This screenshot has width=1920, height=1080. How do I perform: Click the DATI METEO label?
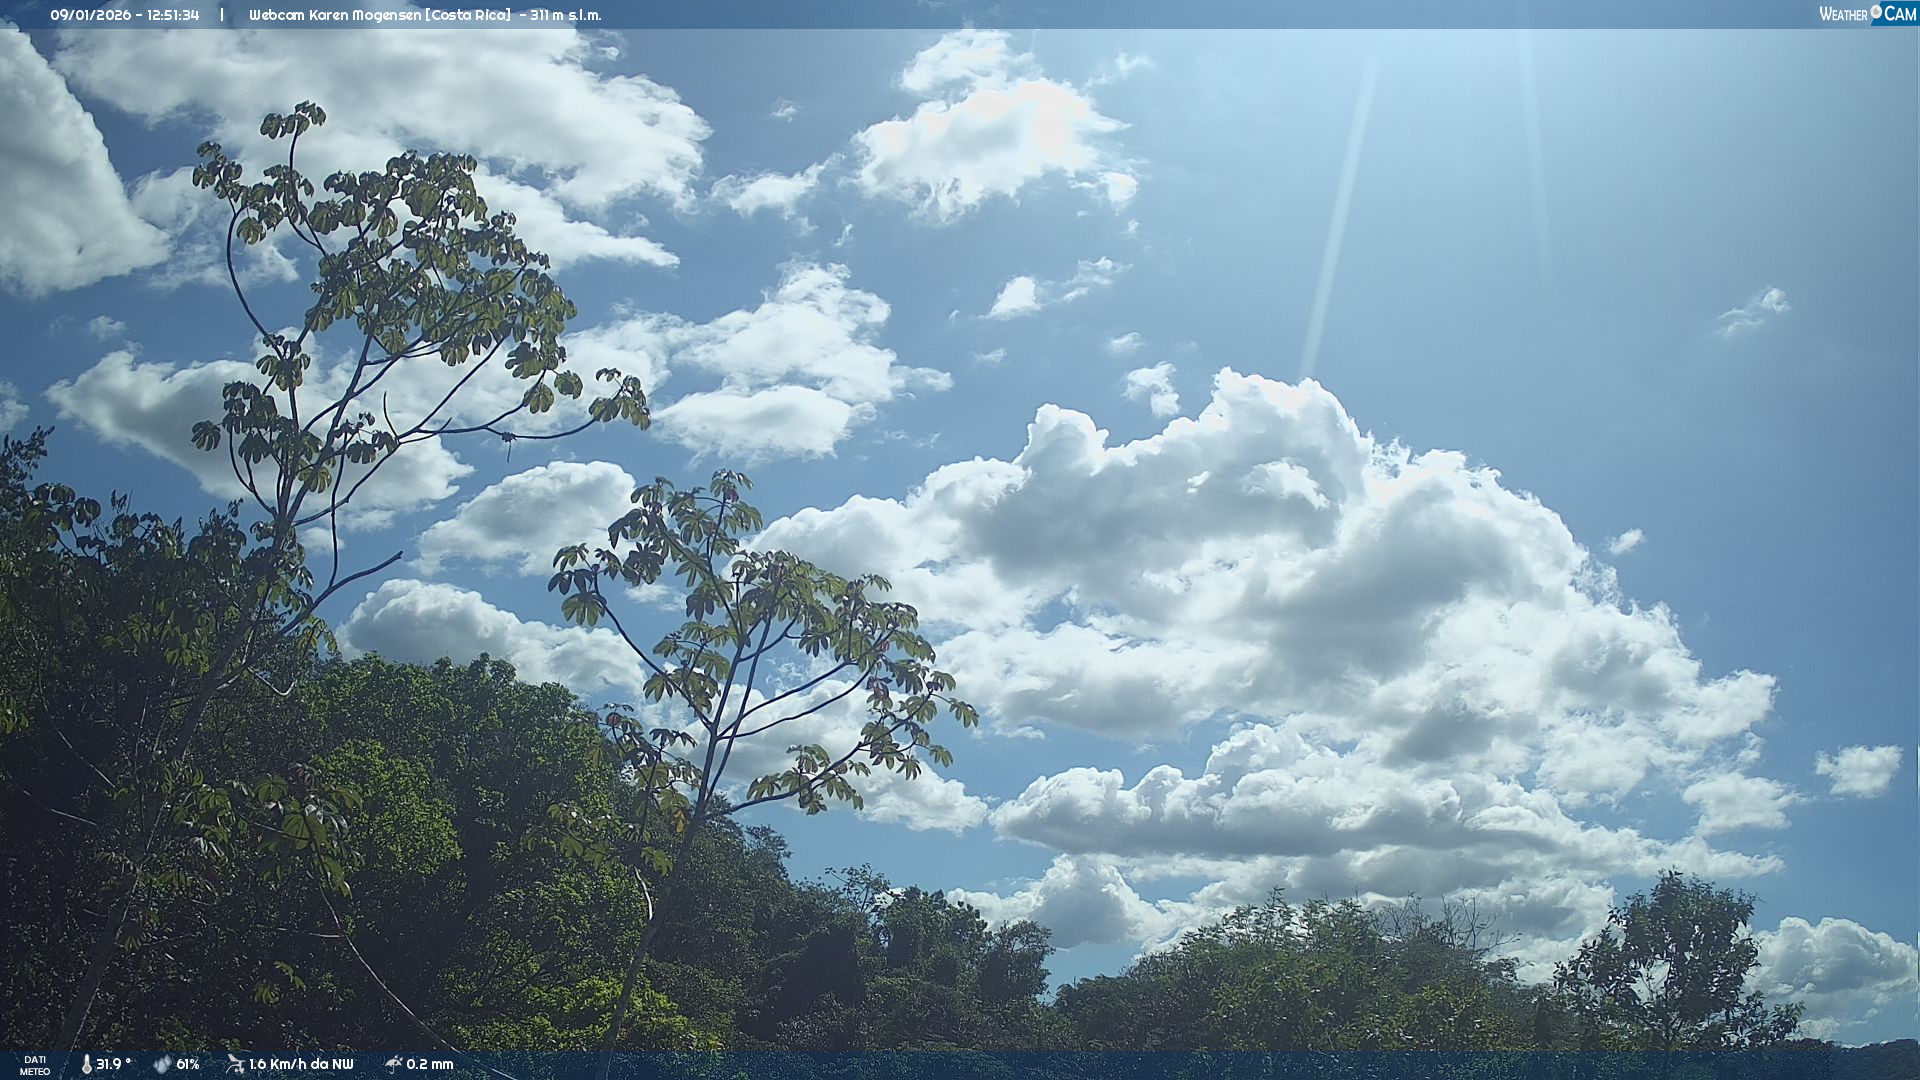coord(35,1065)
